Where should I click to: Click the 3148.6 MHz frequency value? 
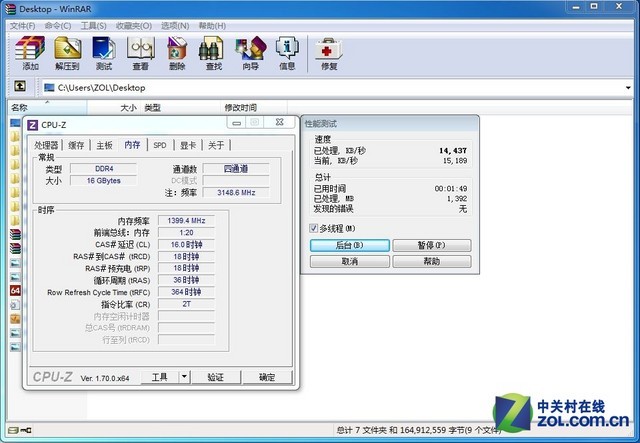click(236, 192)
